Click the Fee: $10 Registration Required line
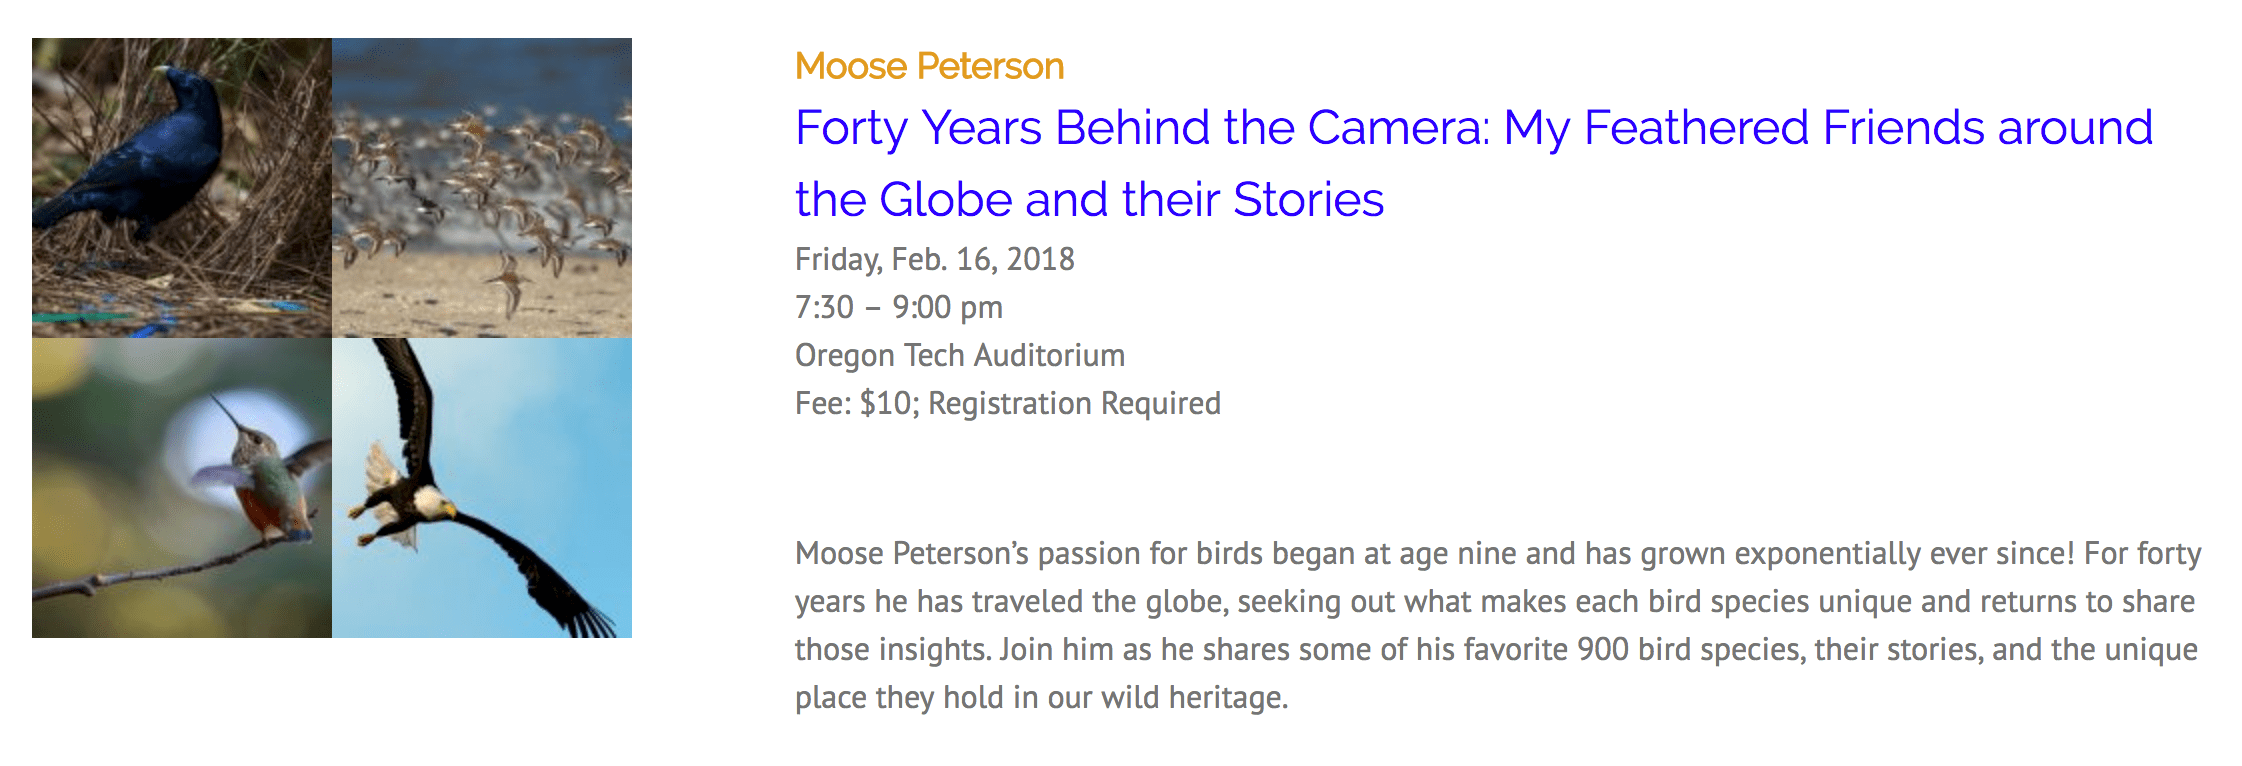The image size is (2242, 766). [x=1007, y=403]
